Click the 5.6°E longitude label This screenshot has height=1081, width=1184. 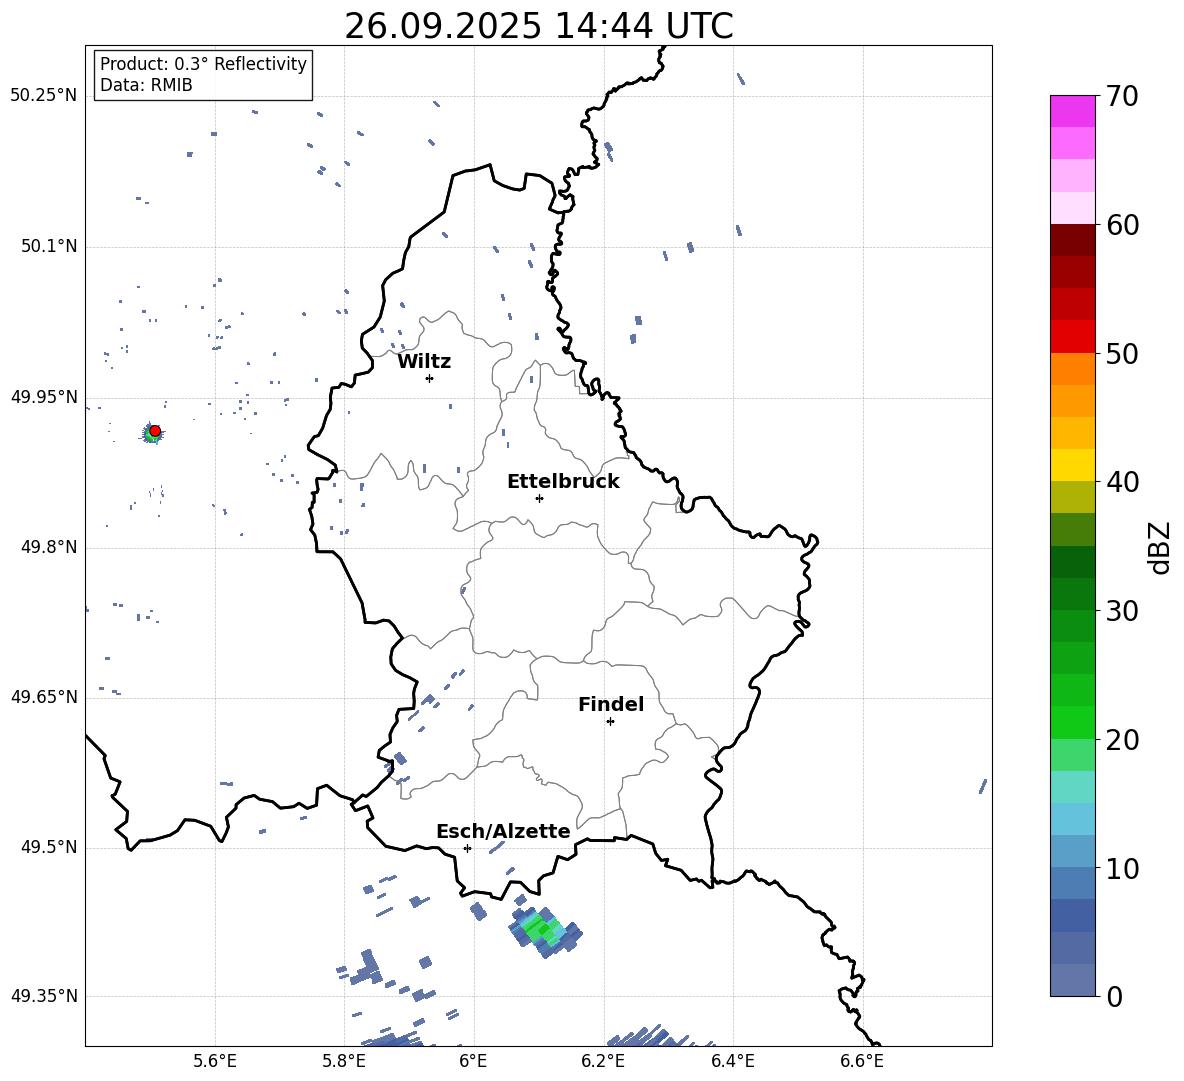click(x=215, y=1061)
